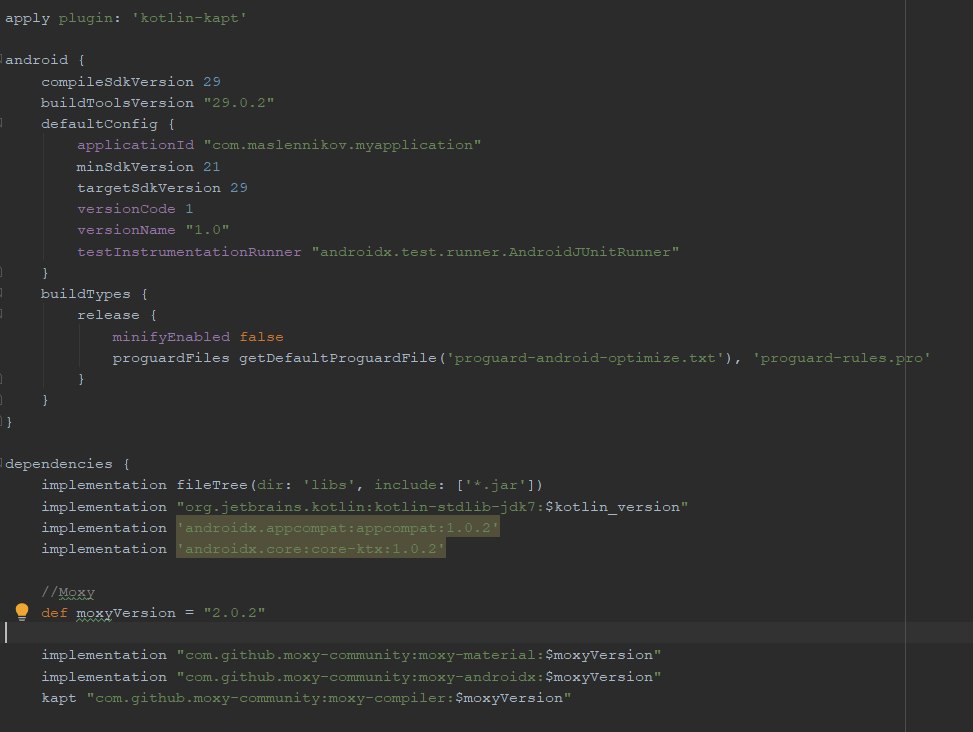Click the kotlin-stdlib-jdk7 dependency string

tap(432, 507)
